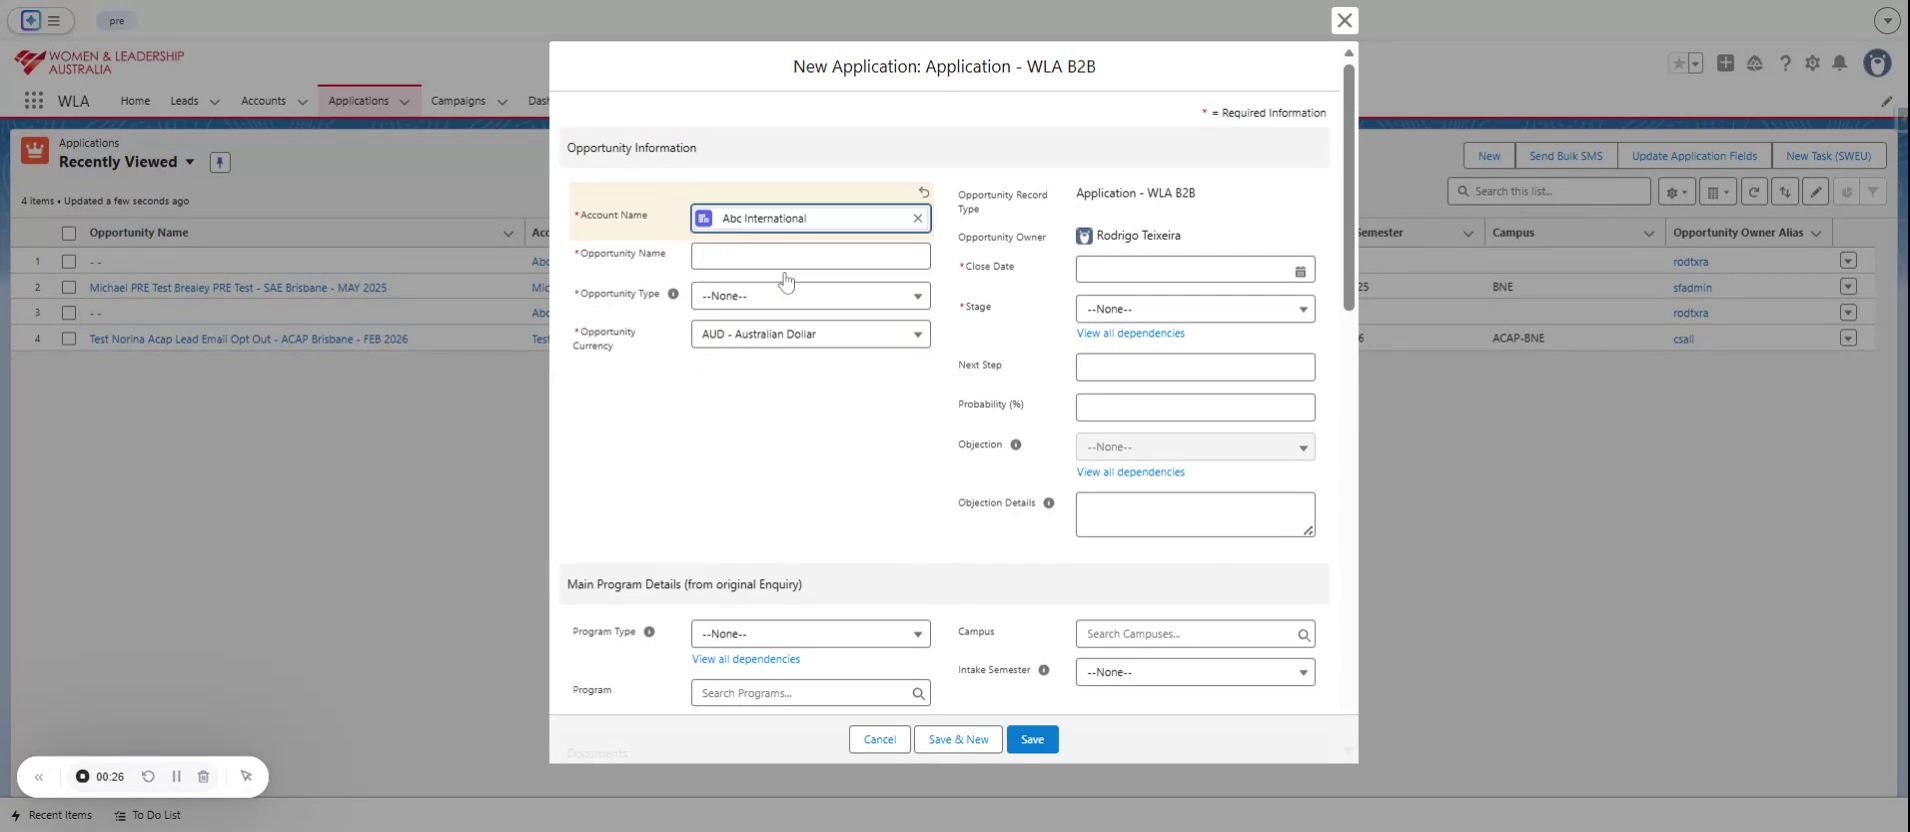Open the Close Date calendar picker
Image resolution: width=1910 pixels, height=832 pixels.
tap(1300, 271)
